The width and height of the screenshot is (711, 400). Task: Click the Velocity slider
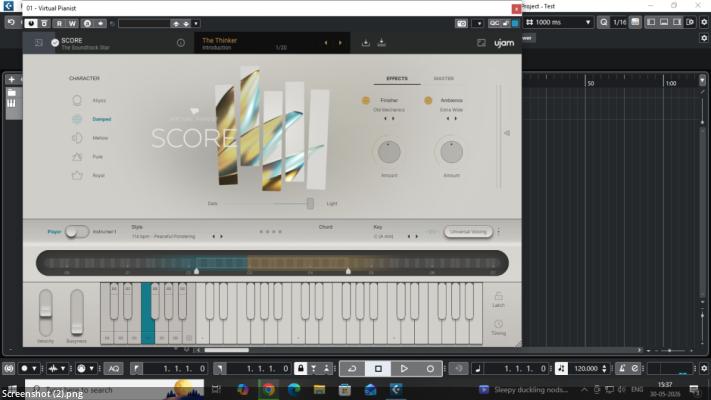click(x=45, y=313)
